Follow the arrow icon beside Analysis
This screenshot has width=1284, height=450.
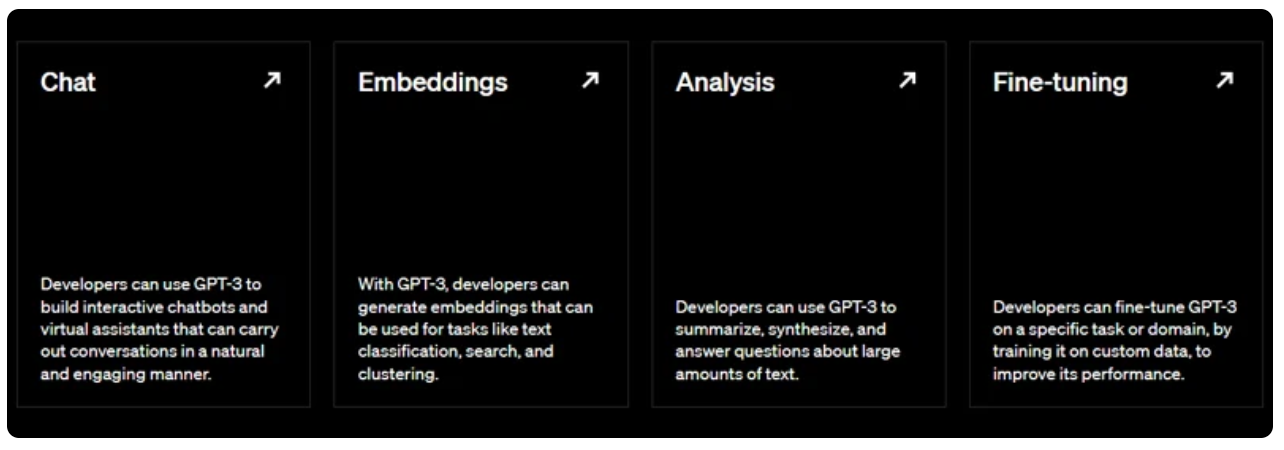[x=907, y=81]
